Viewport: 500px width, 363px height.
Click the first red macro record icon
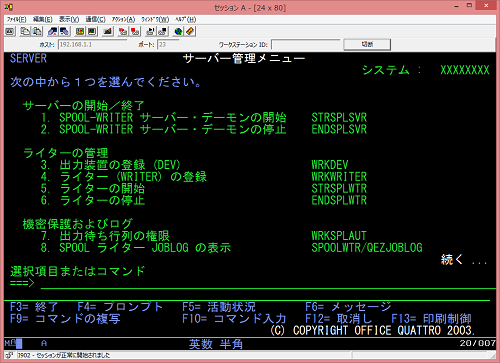(123, 31)
